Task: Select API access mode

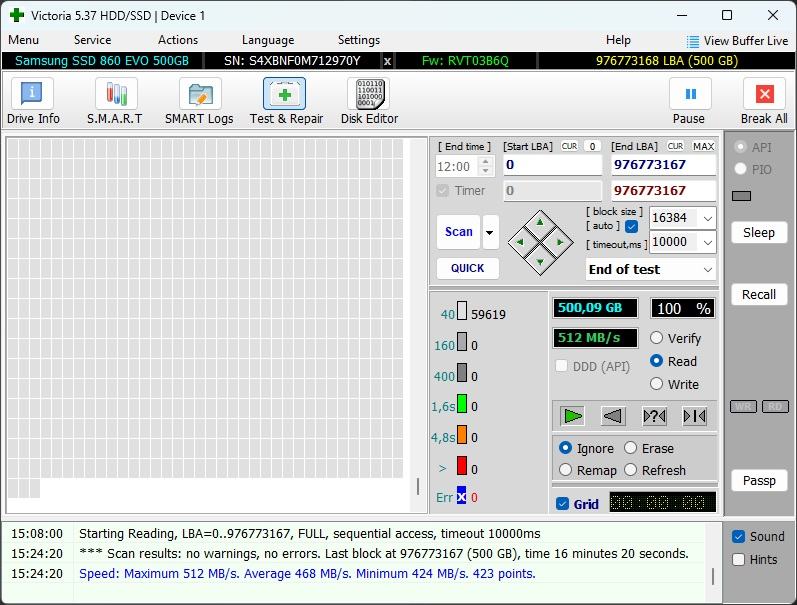Action: click(x=741, y=147)
